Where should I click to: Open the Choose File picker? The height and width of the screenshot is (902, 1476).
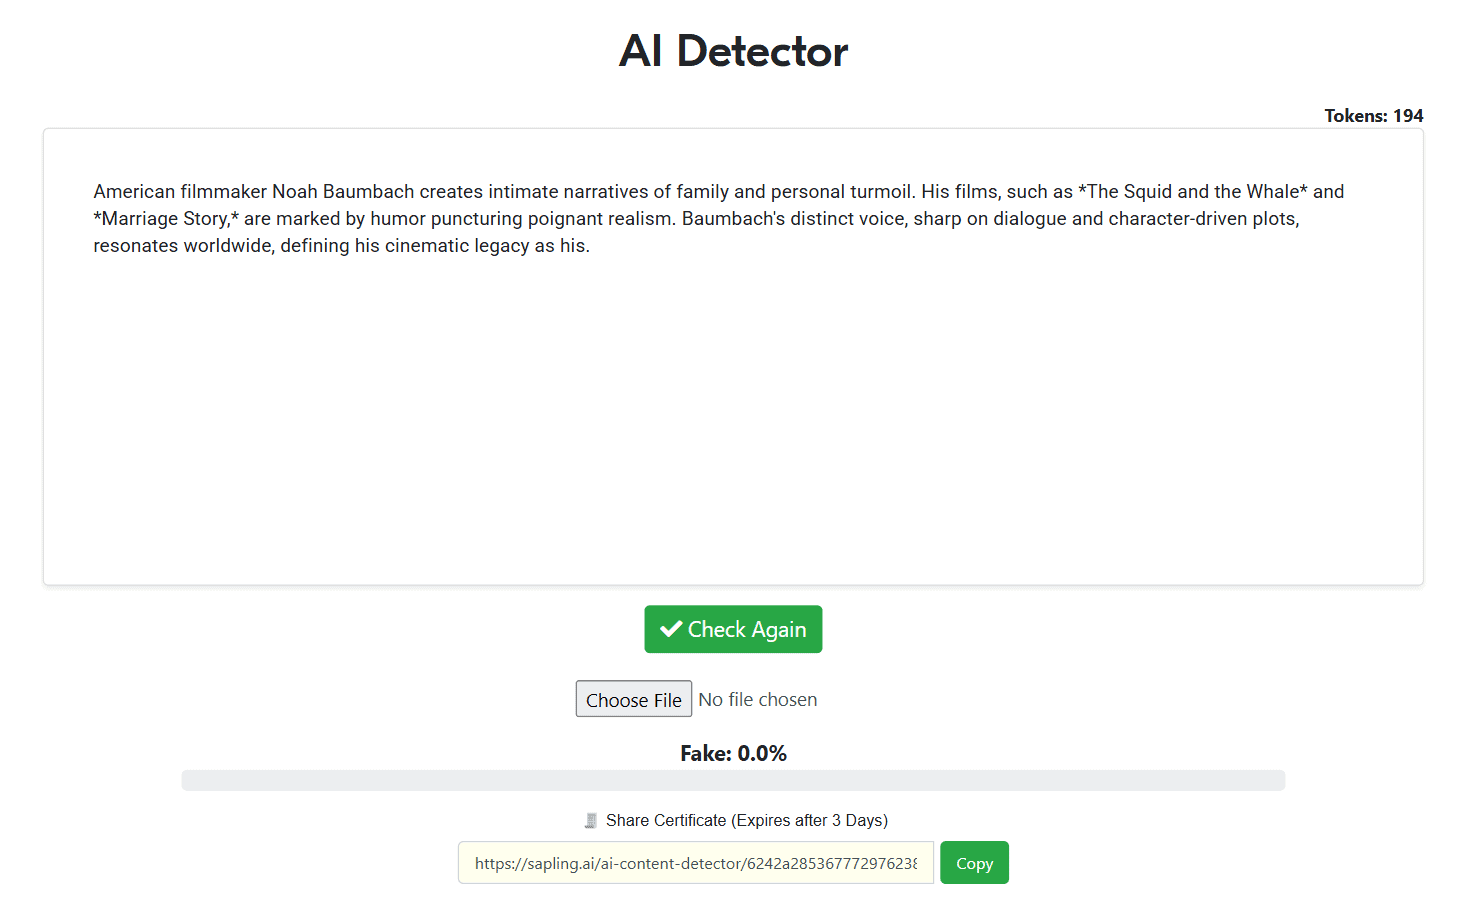click(633, 699)
